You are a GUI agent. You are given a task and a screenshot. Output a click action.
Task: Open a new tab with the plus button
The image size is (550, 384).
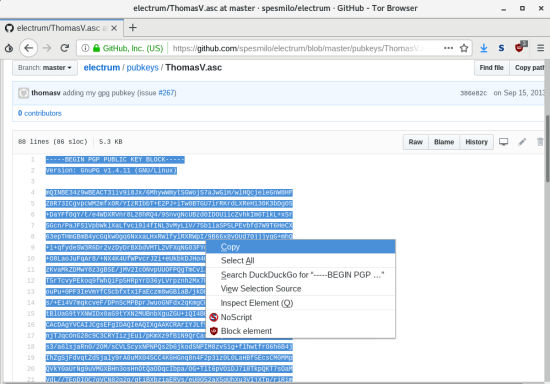coord(133,28)
